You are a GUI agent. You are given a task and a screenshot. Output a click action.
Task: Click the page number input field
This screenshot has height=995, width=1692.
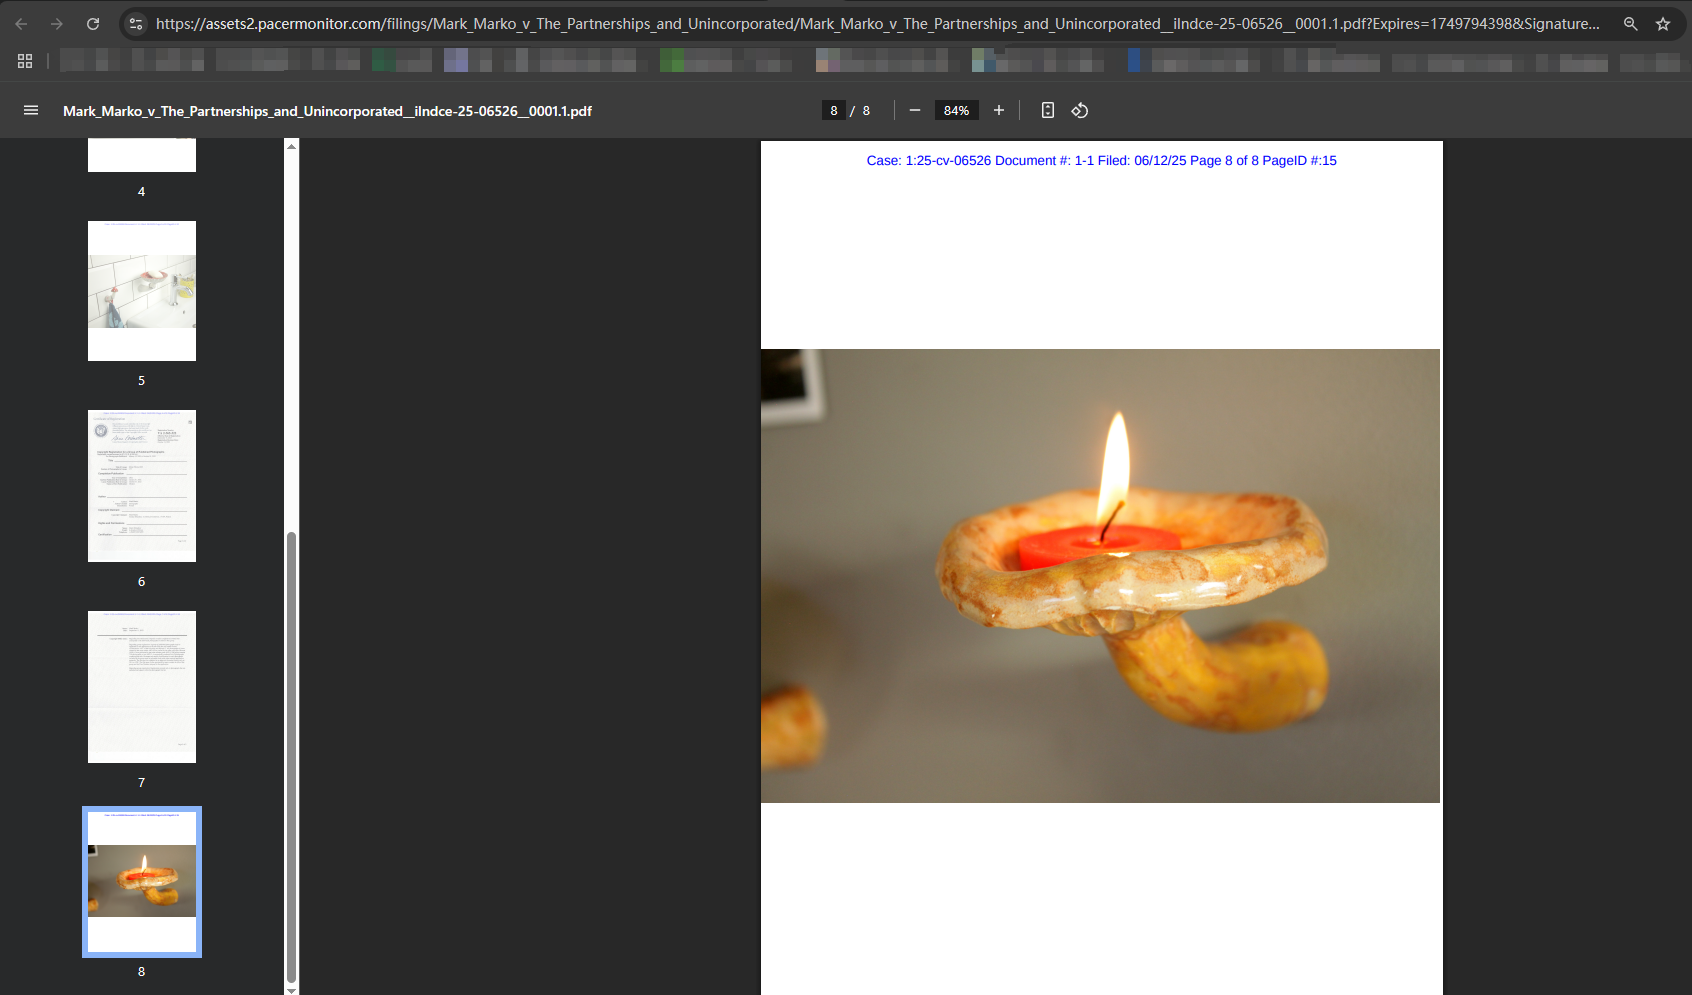[834, 110]
